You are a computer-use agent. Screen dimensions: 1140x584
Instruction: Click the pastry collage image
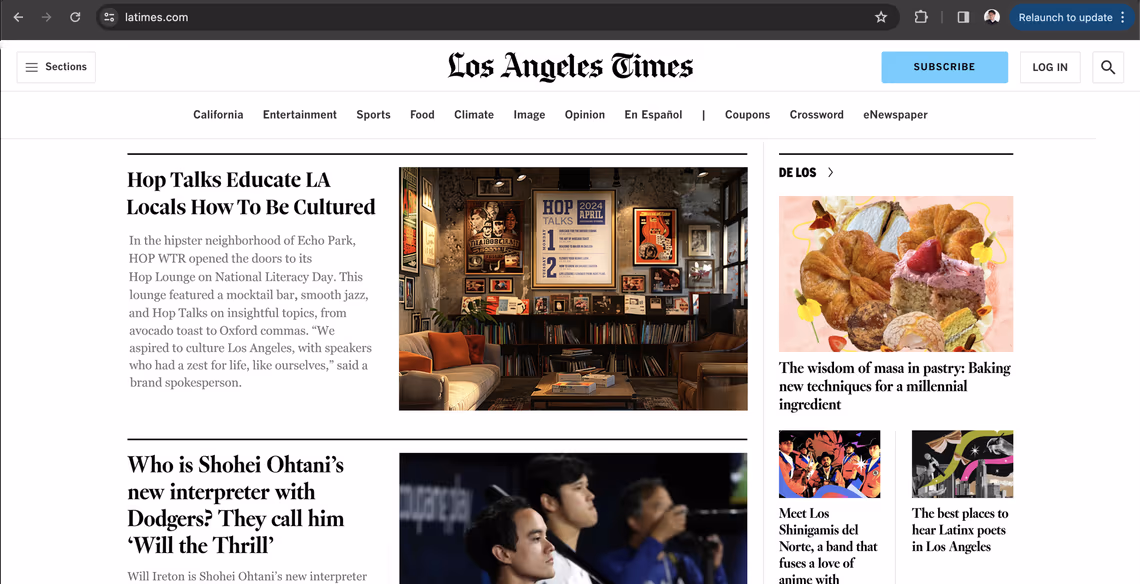[x=896, y=273]
